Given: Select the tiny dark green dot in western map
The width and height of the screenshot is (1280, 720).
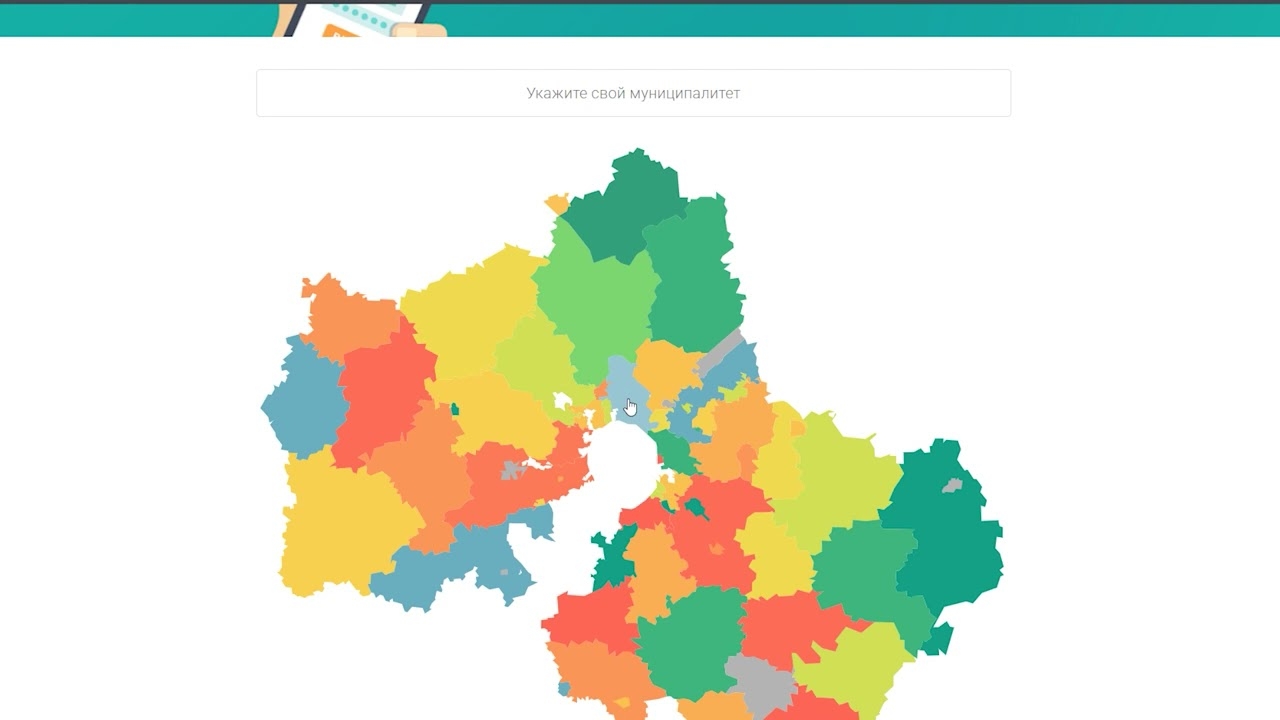Looking at the screenshot, I should [455, 409].
